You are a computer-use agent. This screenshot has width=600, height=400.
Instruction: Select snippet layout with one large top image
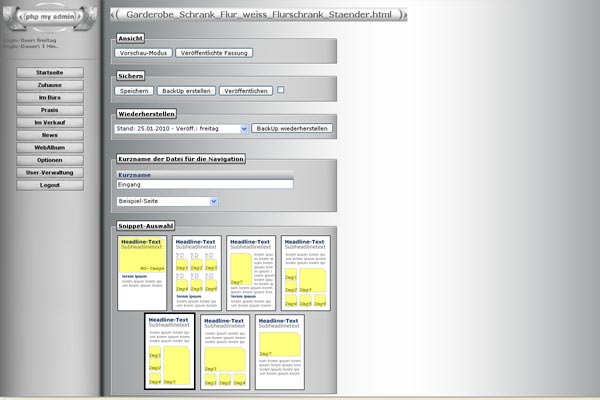pyautogui.click(x=142, y=271)
